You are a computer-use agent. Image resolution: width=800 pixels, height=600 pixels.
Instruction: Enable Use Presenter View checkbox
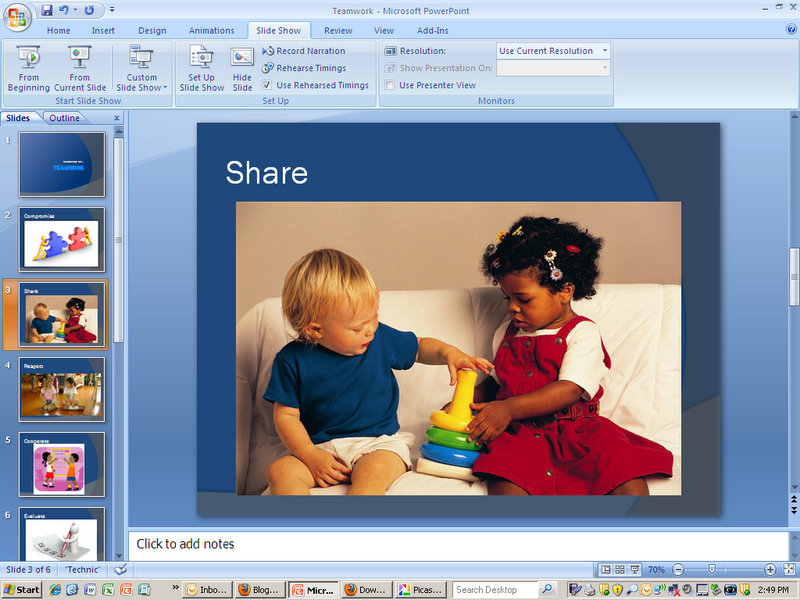[390, 85]
